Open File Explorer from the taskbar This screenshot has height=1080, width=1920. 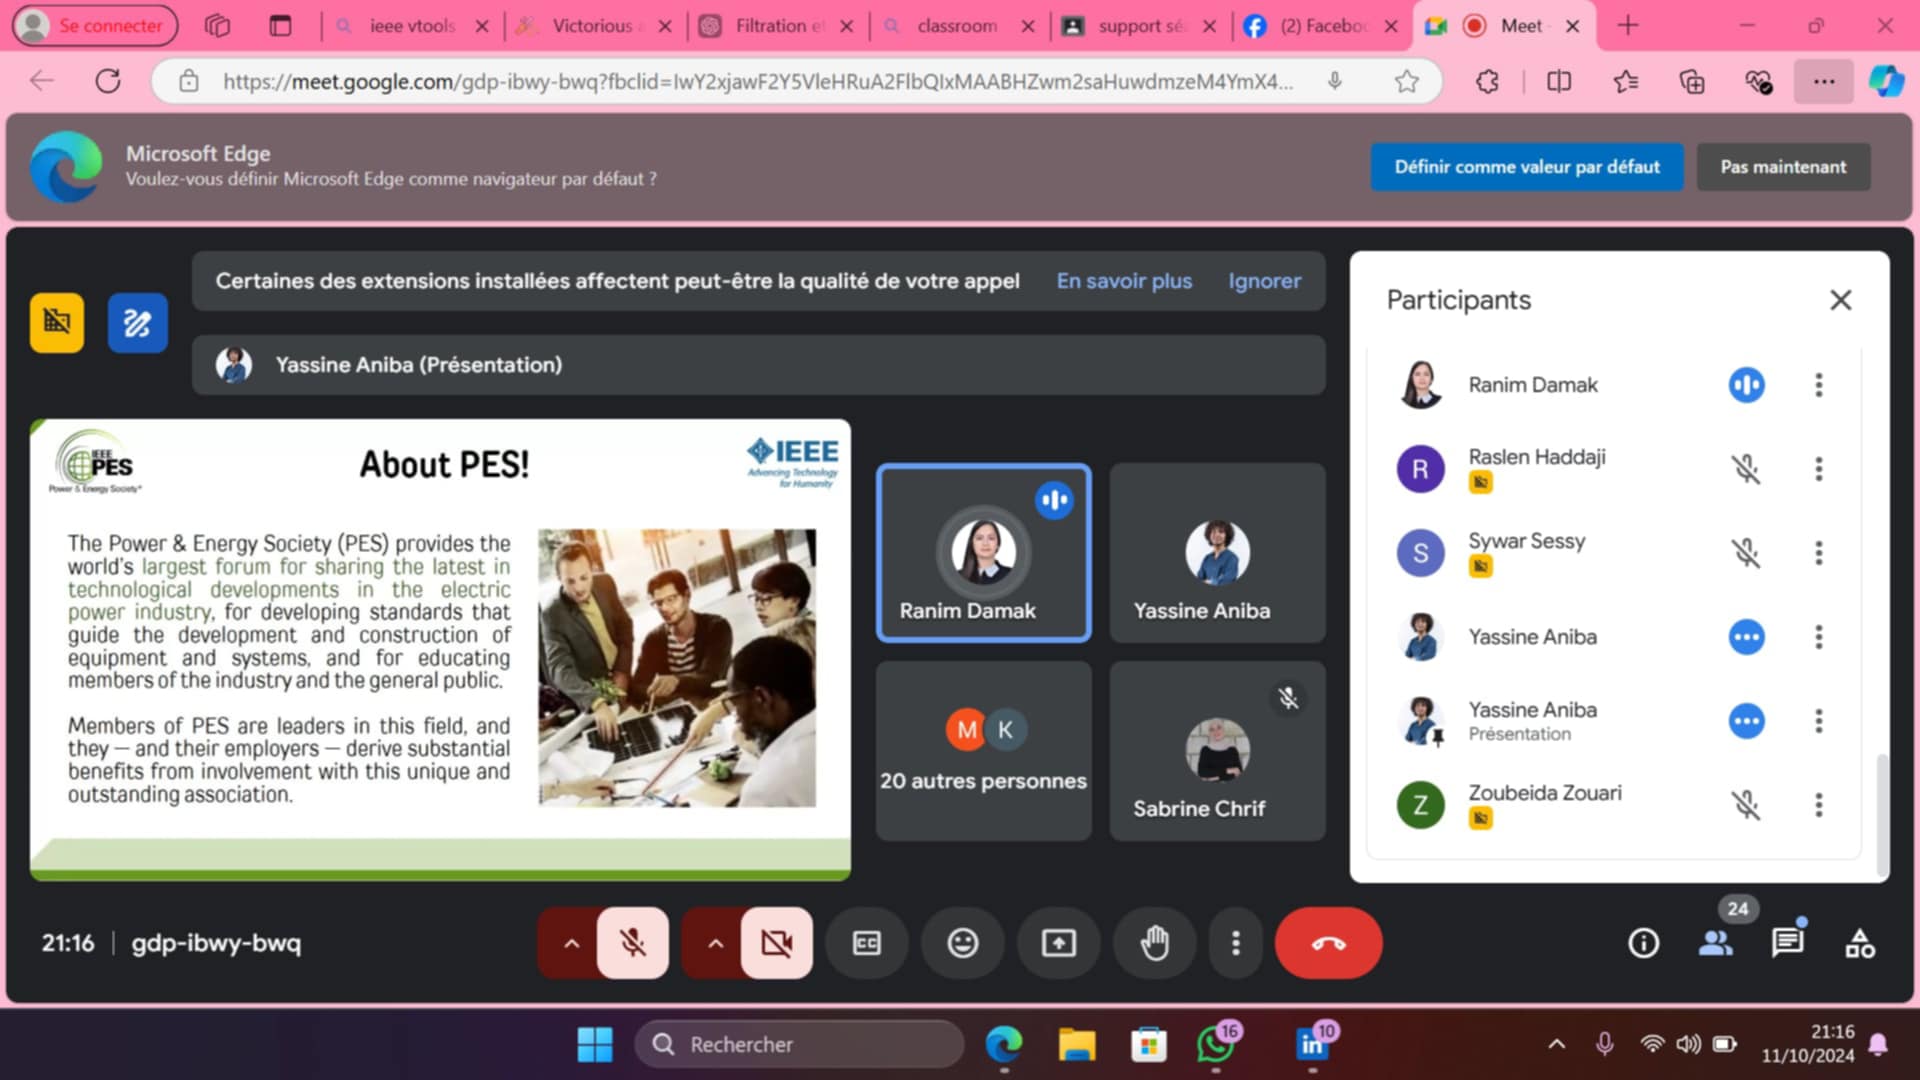[x=1077, y=1044]
